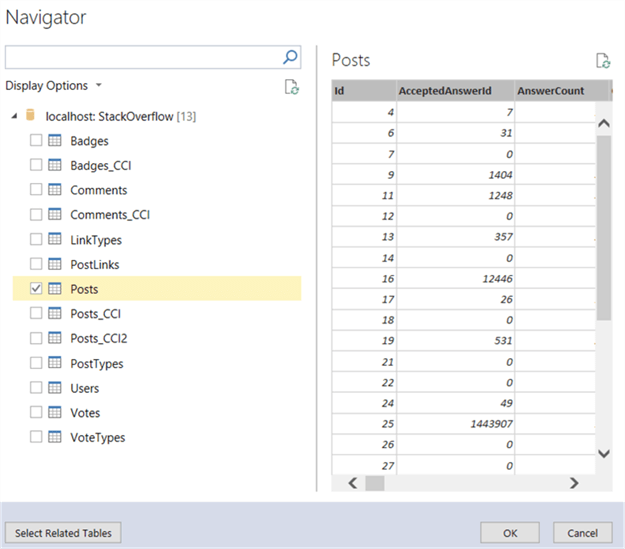Select the Comments table row
This screenshot has height=549, width=625.
tap(157, 190)
